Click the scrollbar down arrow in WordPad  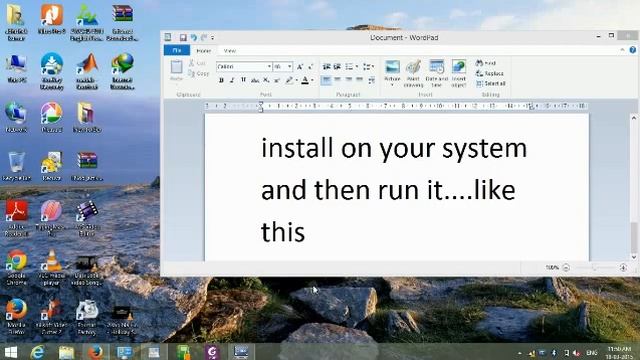[634, 257]
